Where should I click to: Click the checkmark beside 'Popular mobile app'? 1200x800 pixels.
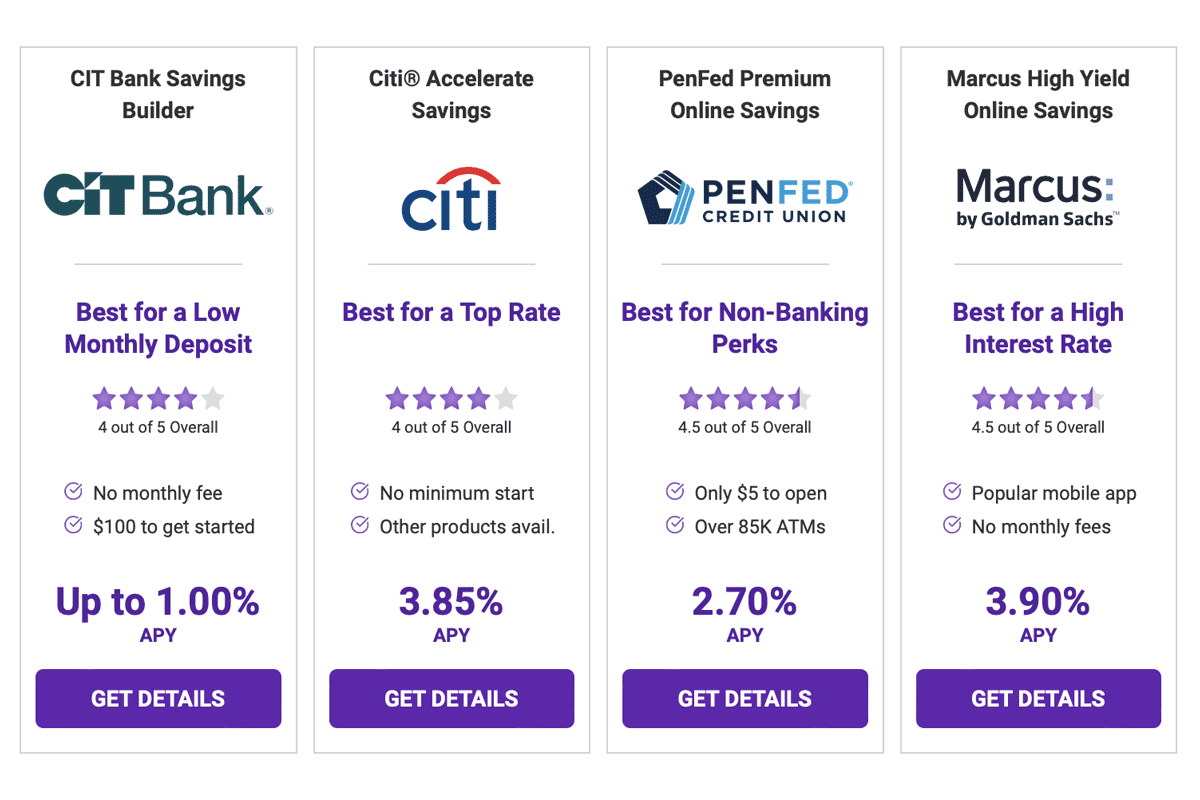tap(951, 492)
